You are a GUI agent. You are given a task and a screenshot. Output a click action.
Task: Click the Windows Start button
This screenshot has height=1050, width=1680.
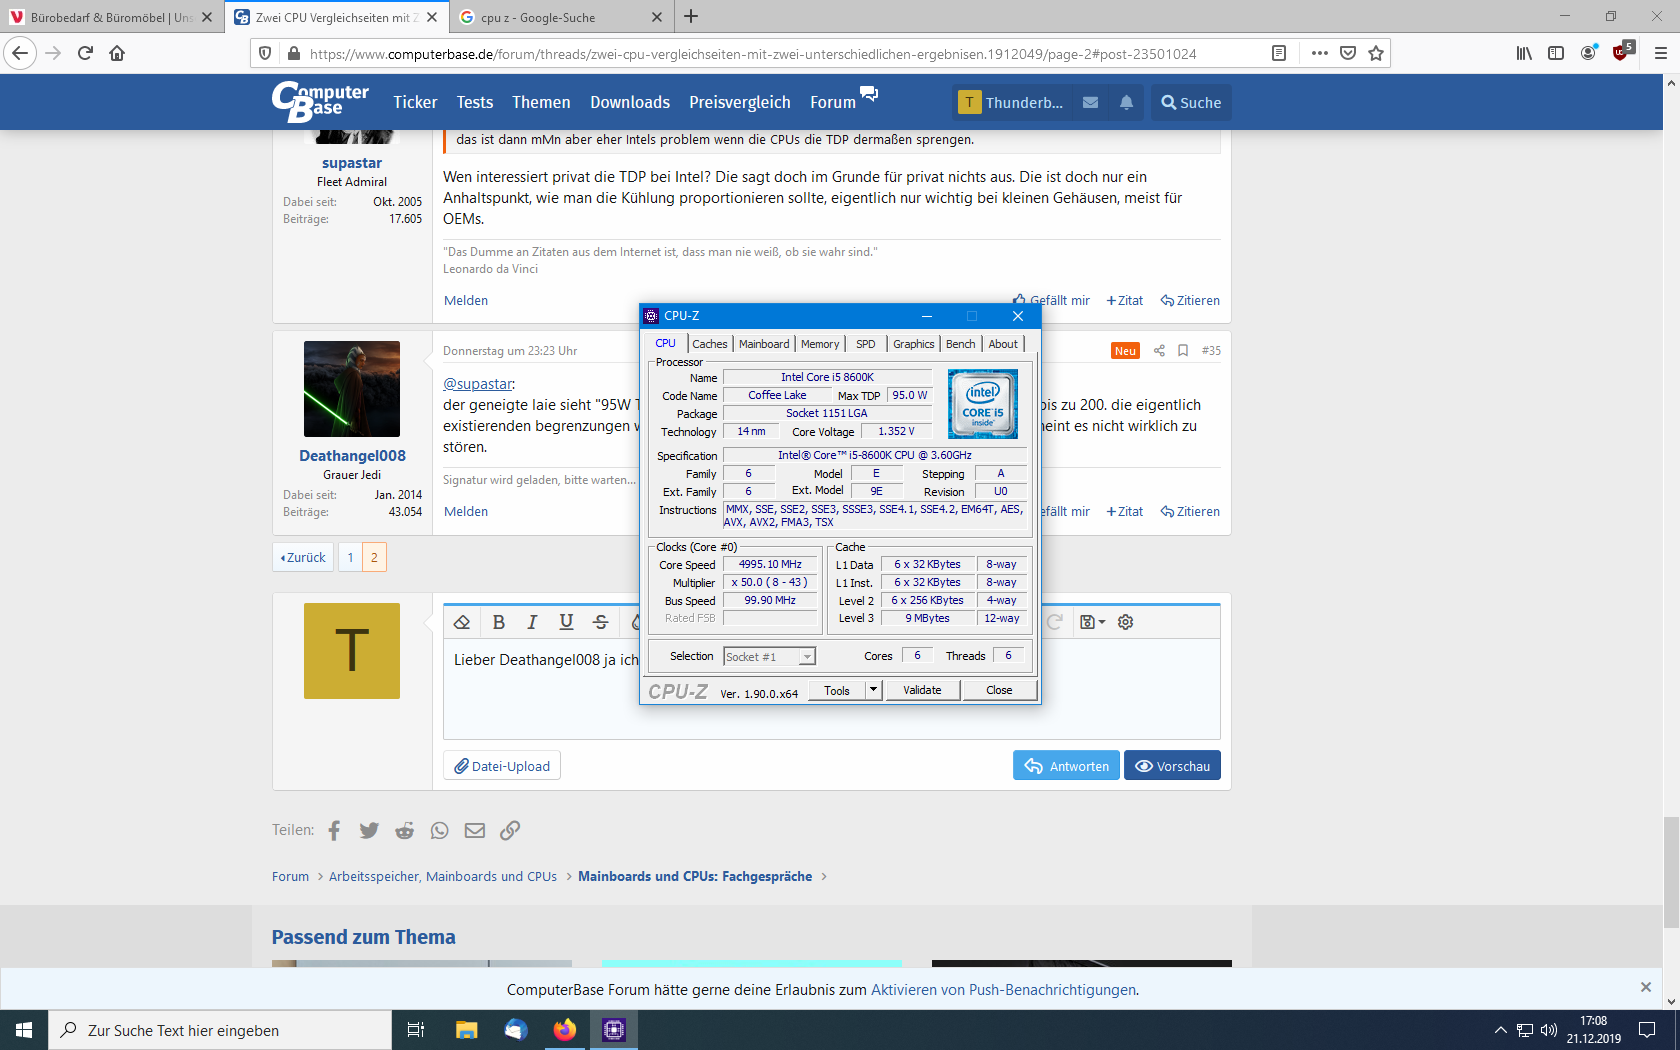point(24,1030)
